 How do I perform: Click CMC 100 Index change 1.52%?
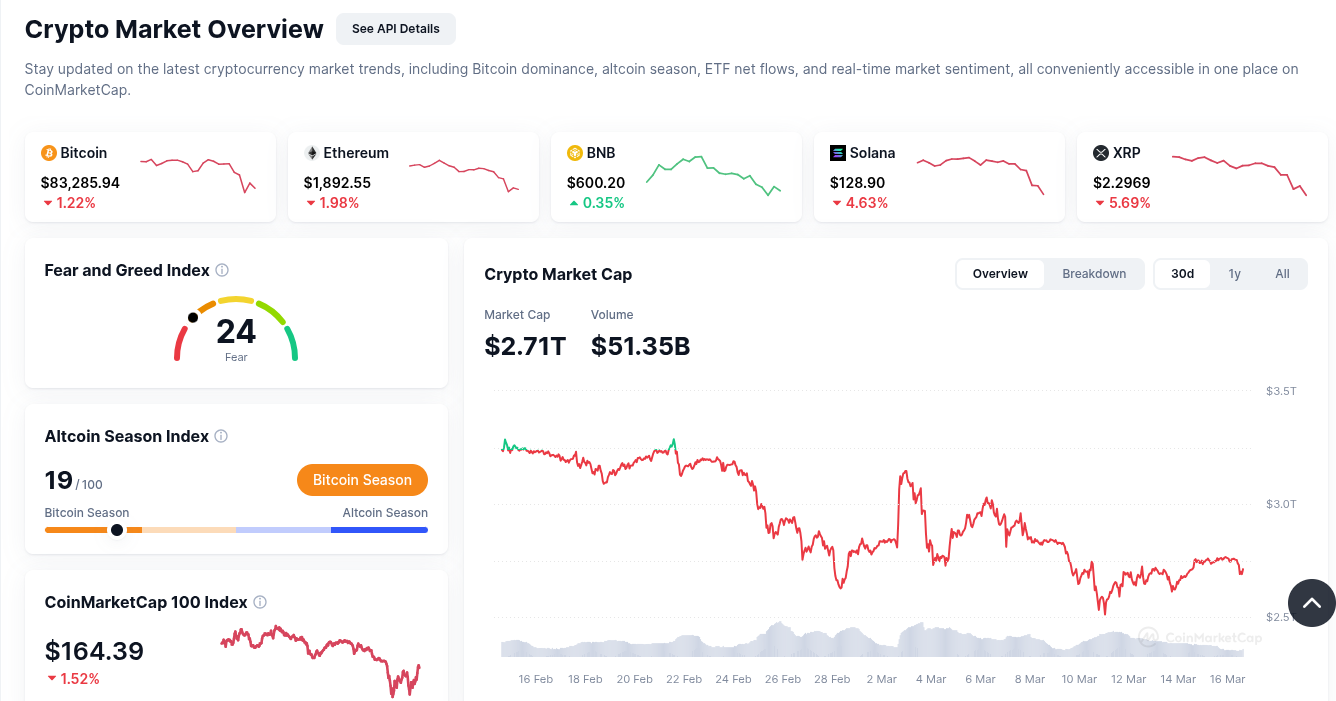tap(73, 679)
